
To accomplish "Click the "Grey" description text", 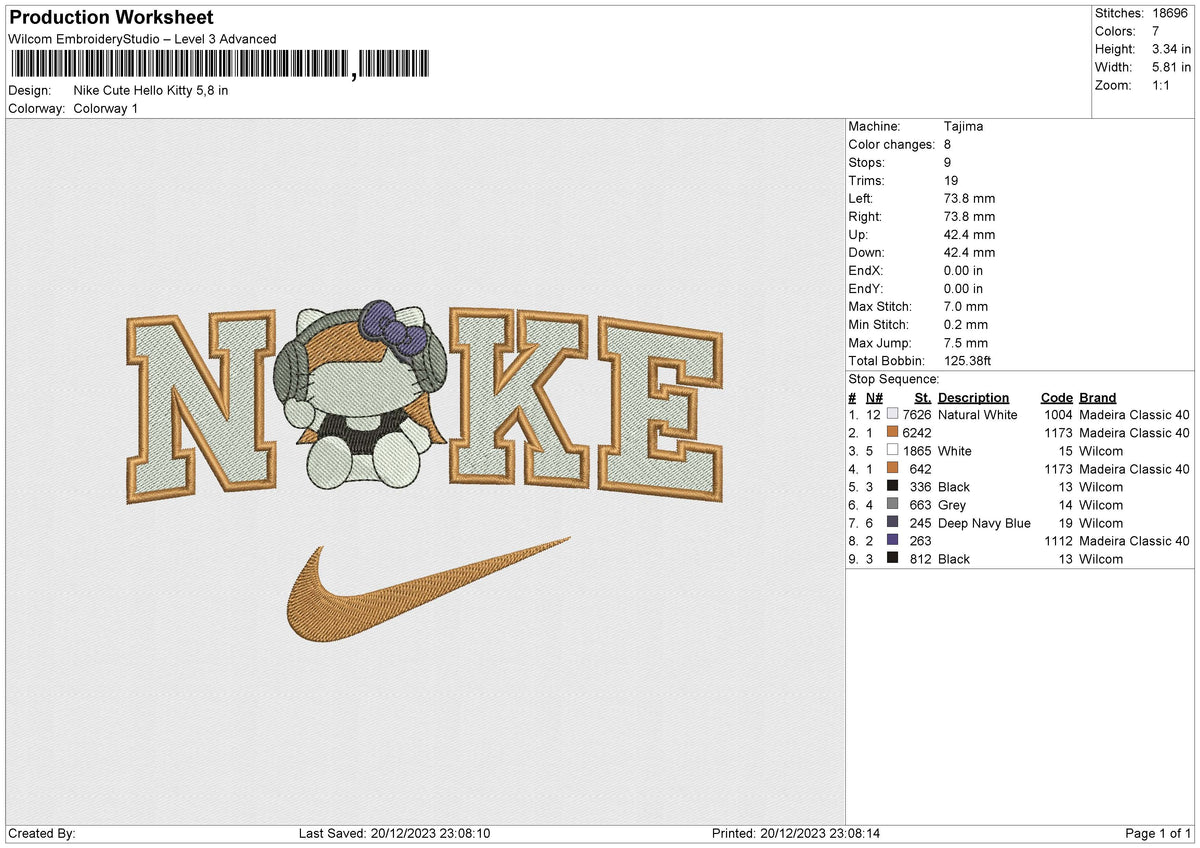I will [x=952, y=505].
